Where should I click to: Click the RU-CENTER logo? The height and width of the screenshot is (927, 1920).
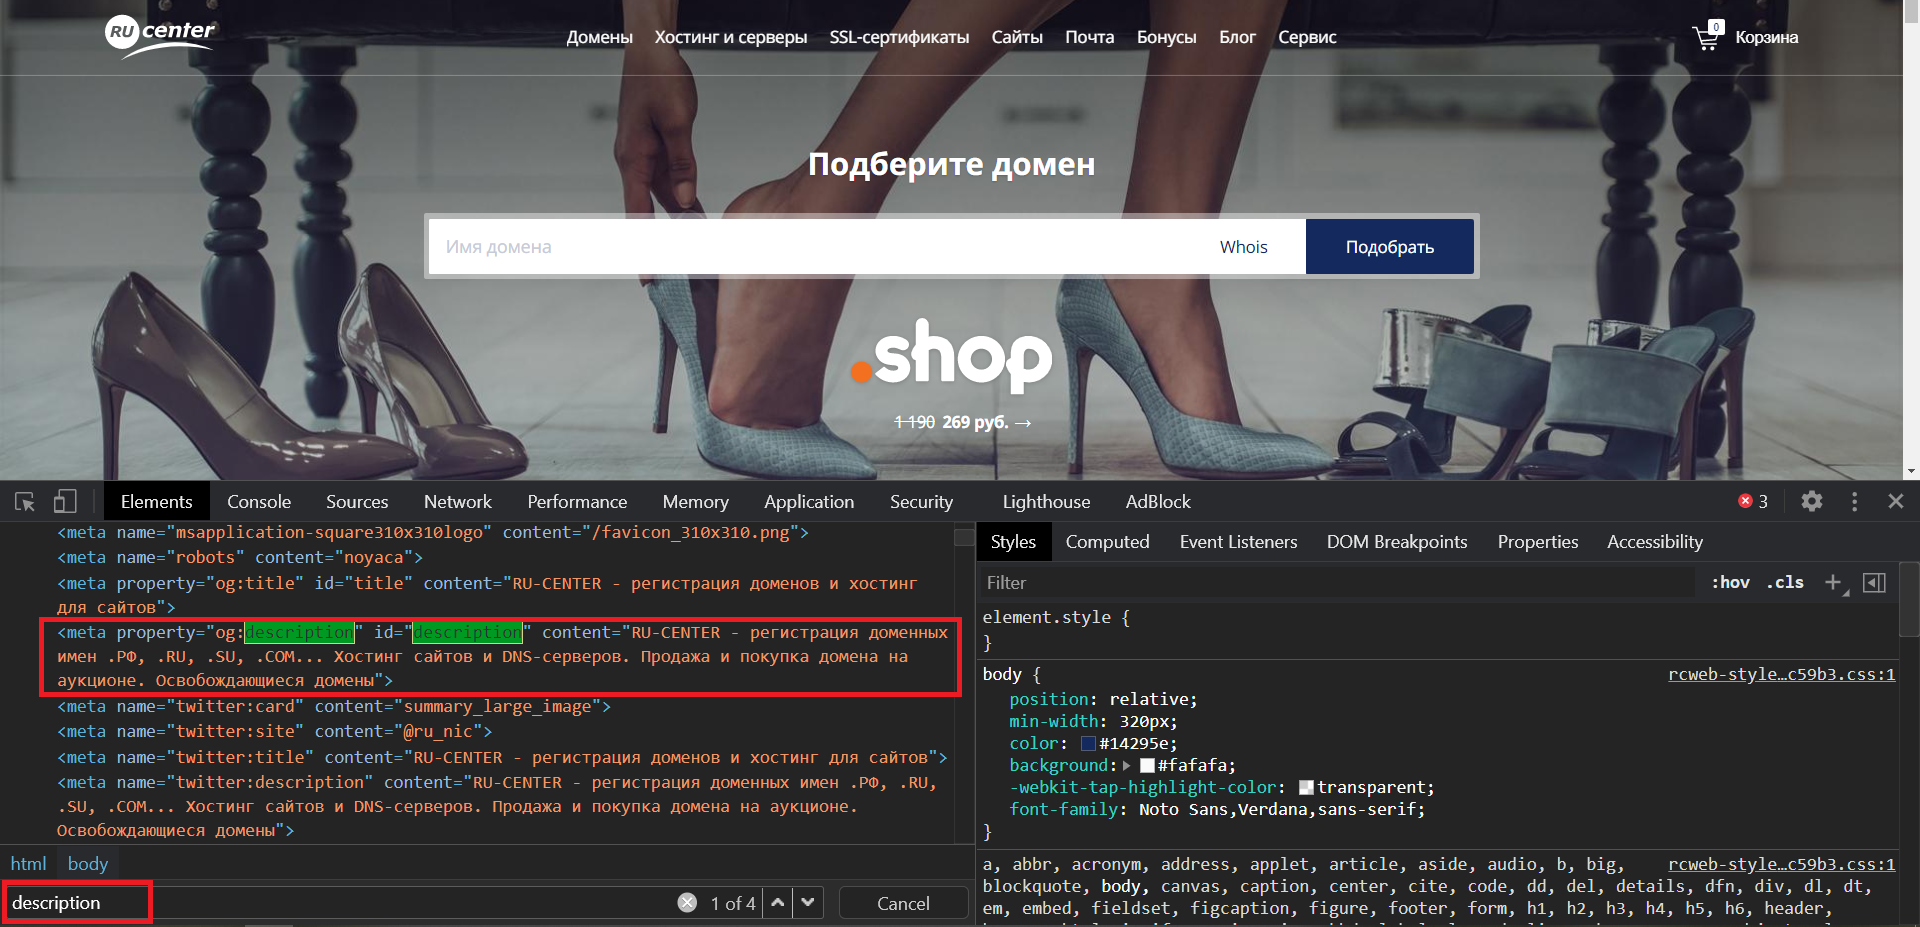[x=160, y=36]
